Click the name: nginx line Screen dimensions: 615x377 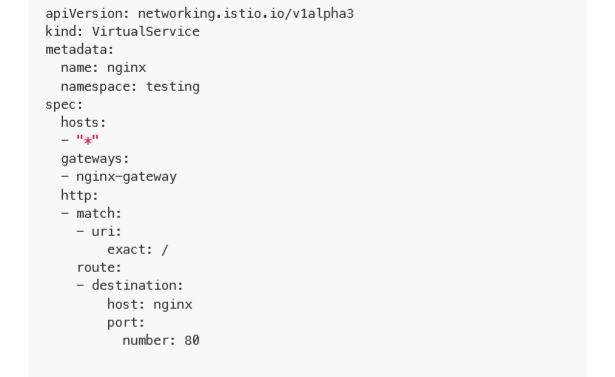(x=103, y=67)
